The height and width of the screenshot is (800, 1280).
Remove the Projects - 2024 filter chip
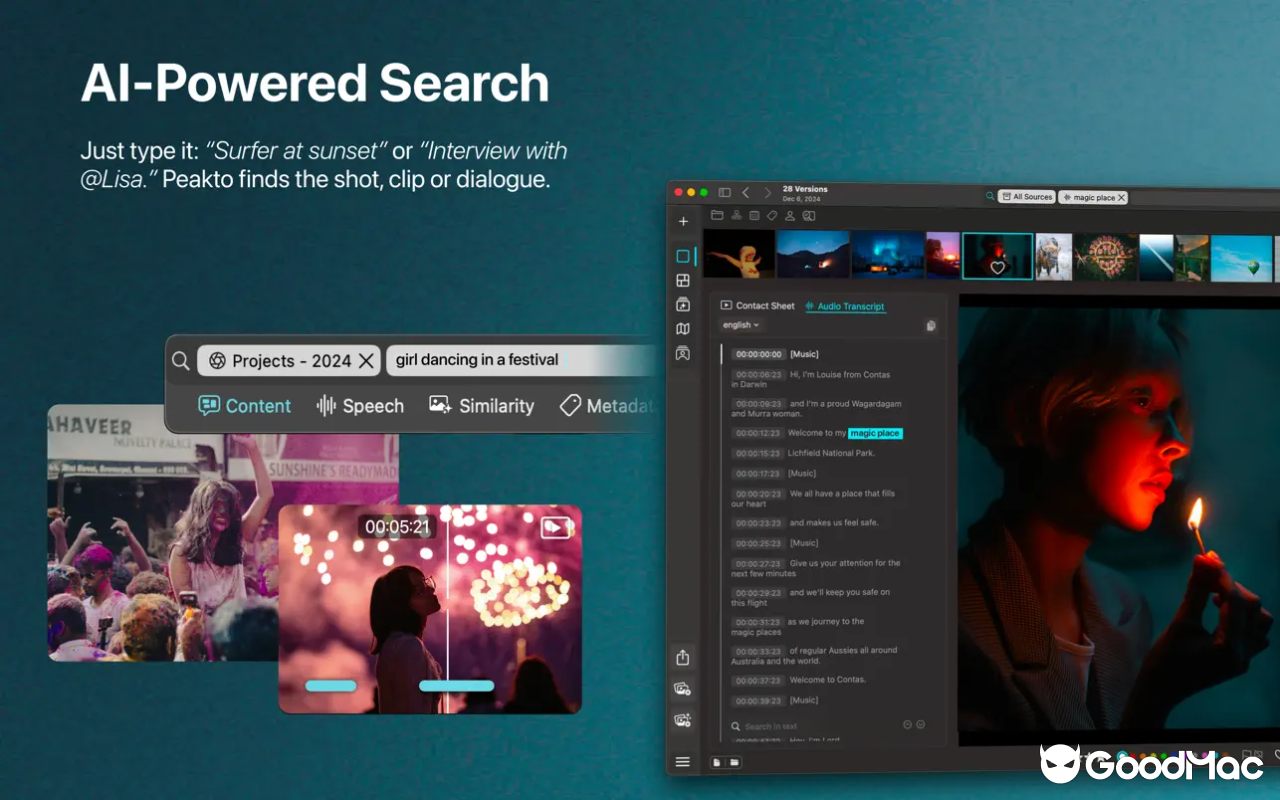(366, 360)
